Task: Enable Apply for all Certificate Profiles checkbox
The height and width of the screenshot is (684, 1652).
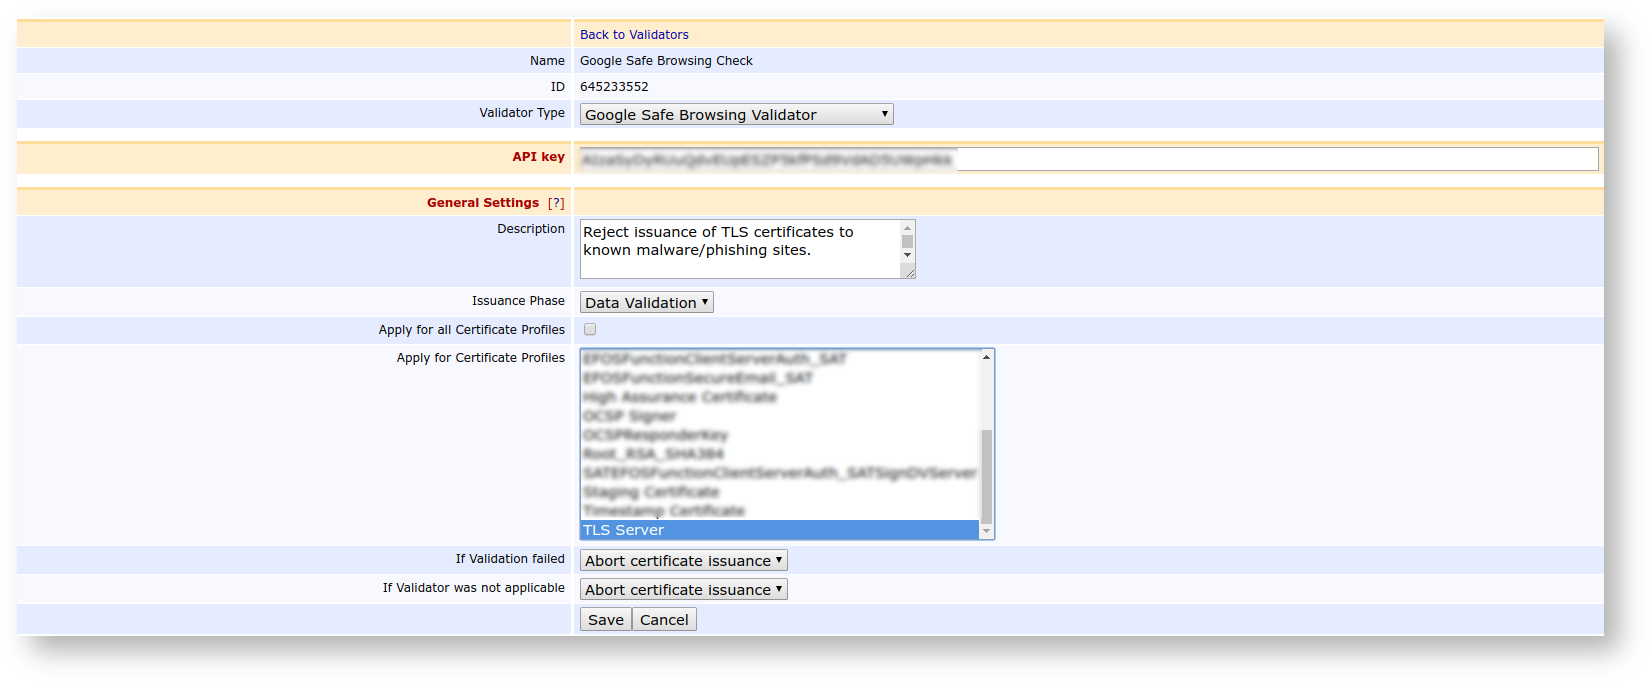Action: point(590,329)
